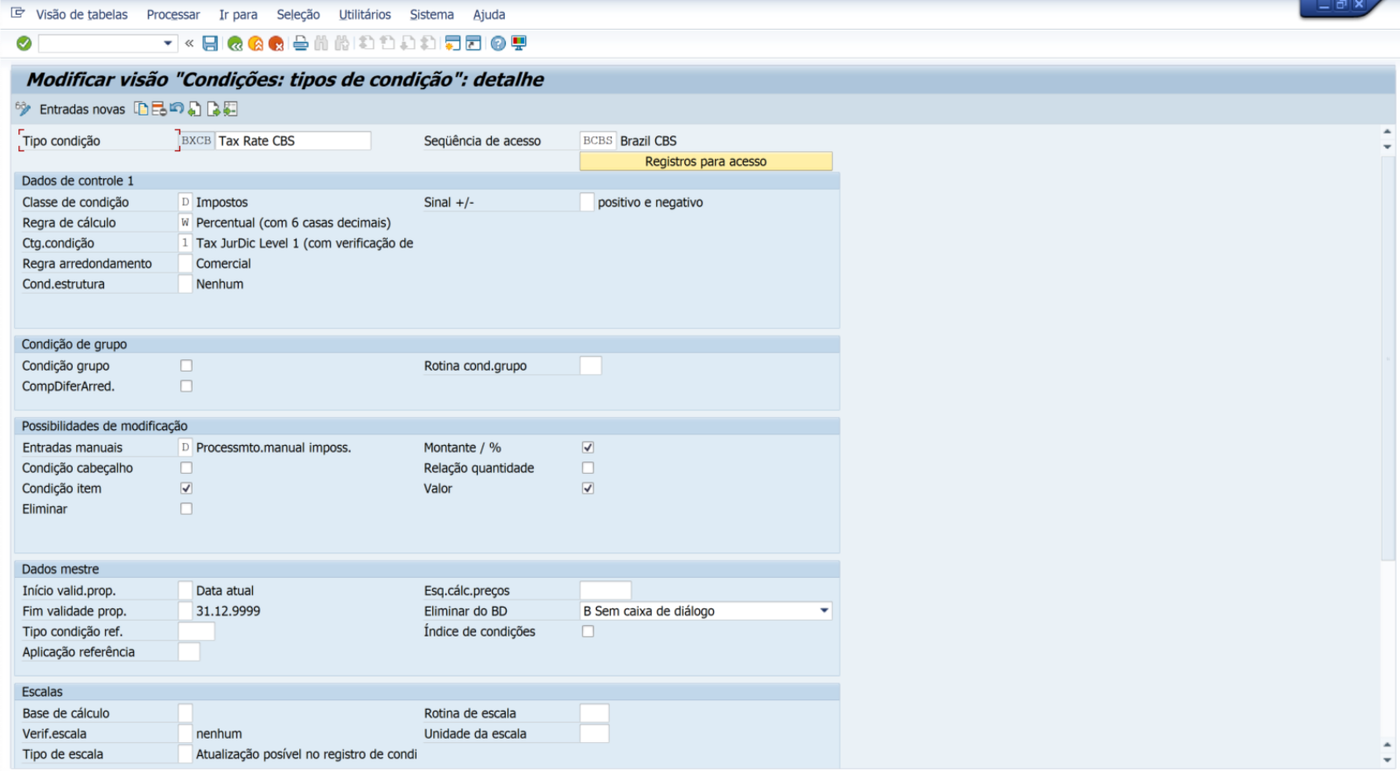
Task: Click the Registros para acesso button
Action: [706, 161]
